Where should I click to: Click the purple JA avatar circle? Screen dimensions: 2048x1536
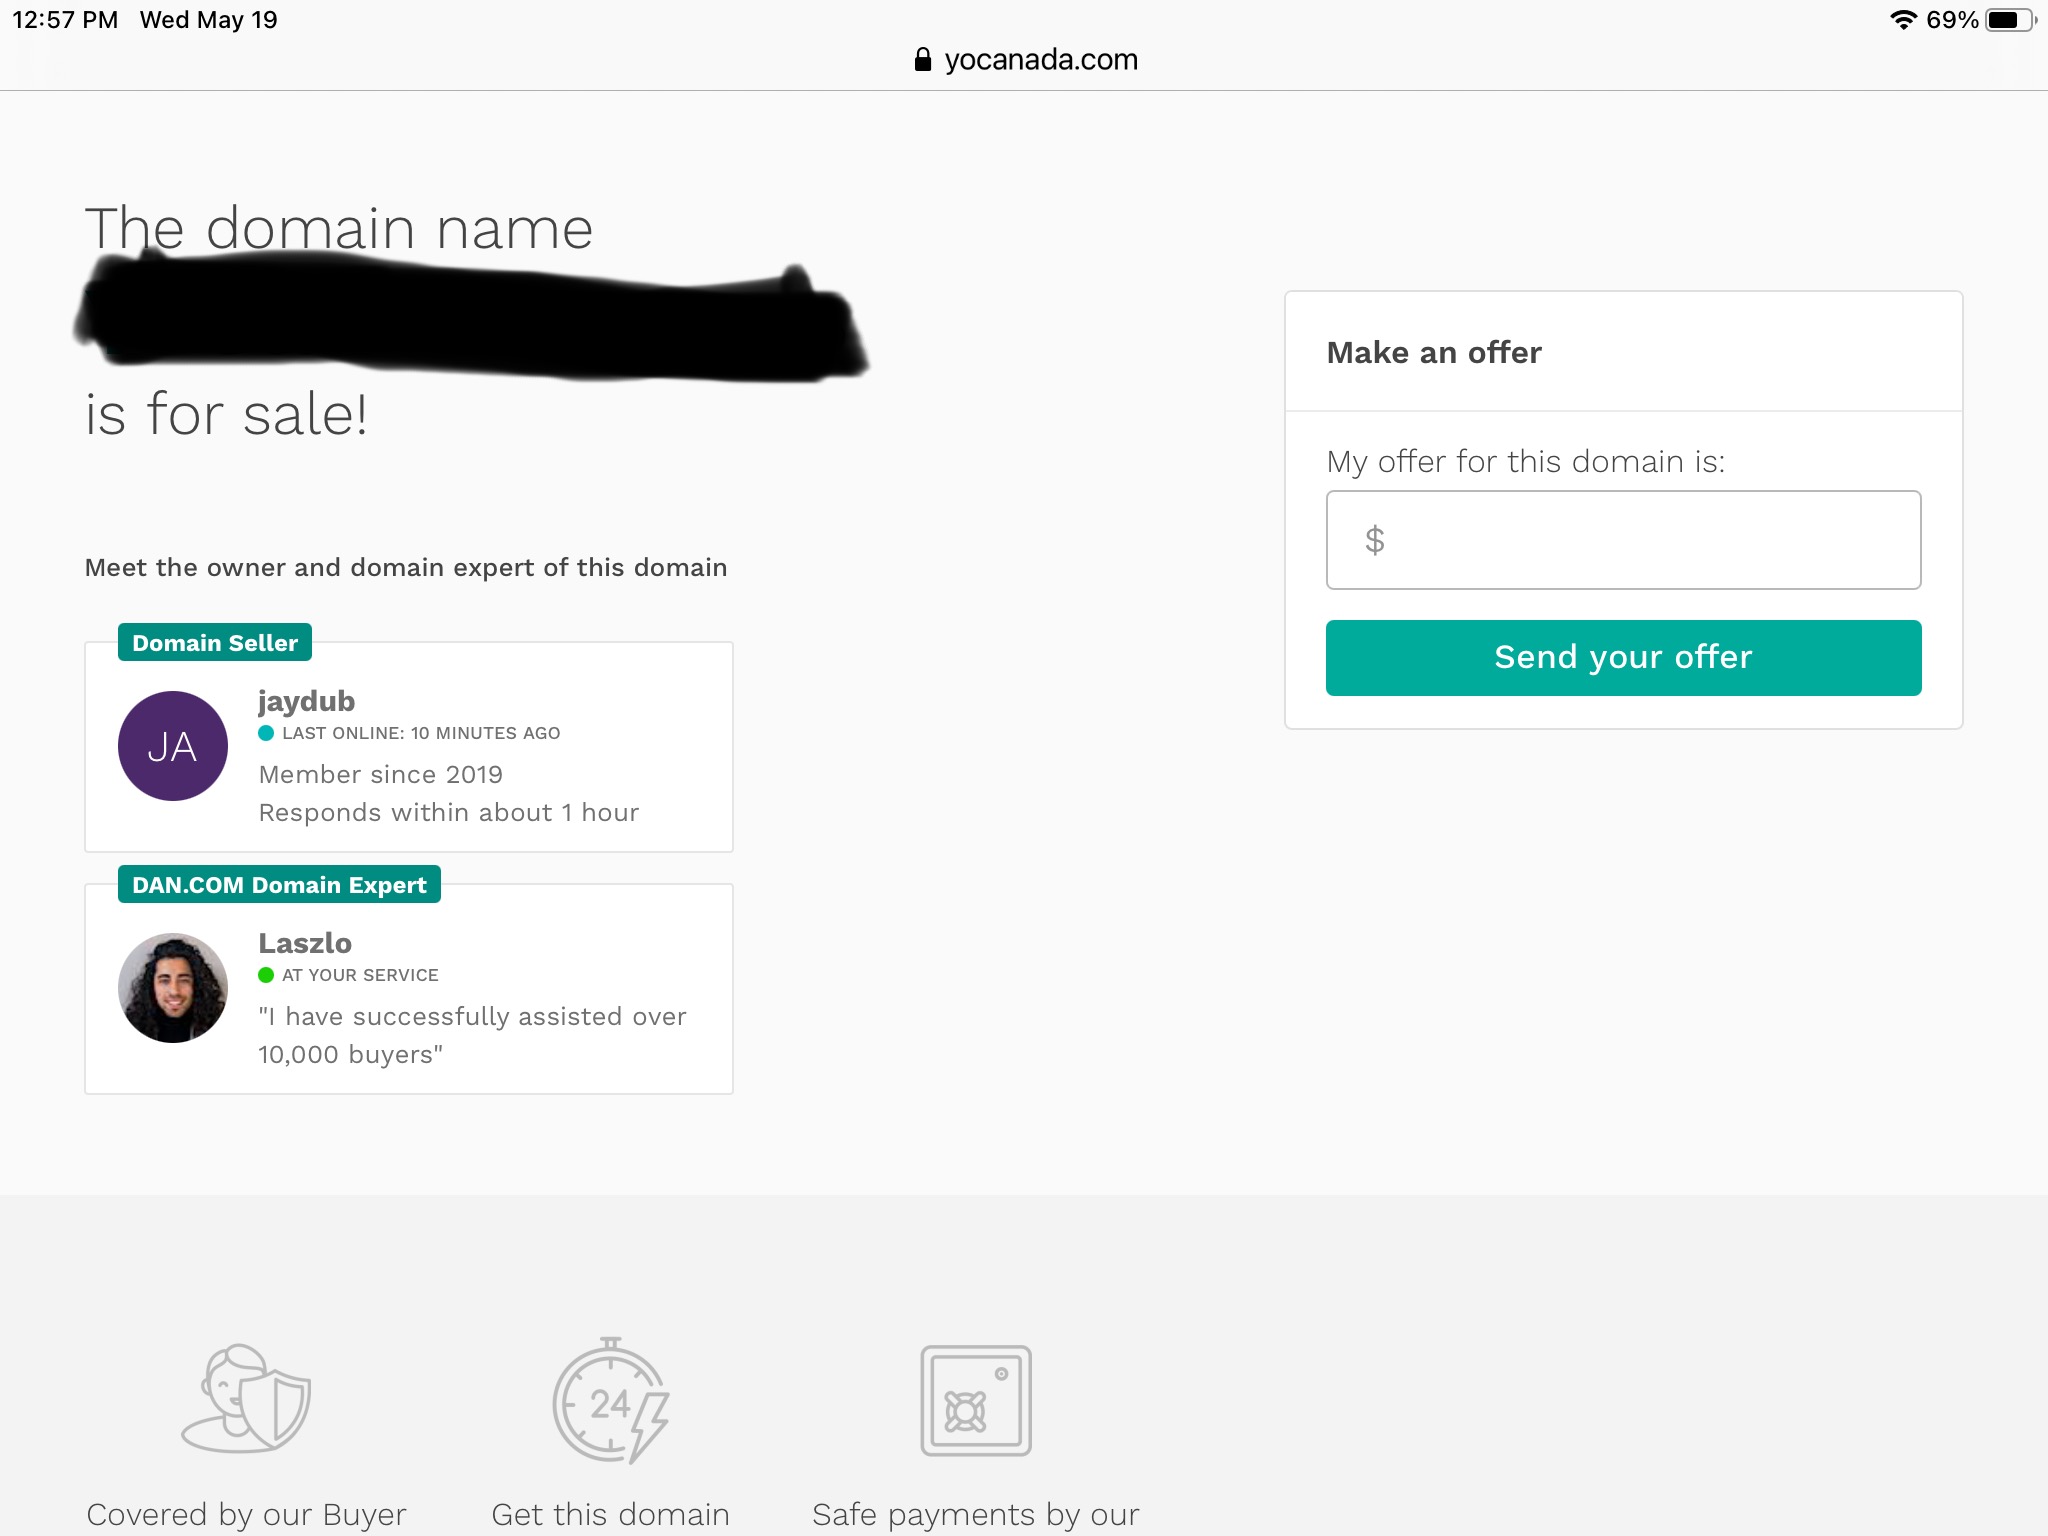click(173, 746)
